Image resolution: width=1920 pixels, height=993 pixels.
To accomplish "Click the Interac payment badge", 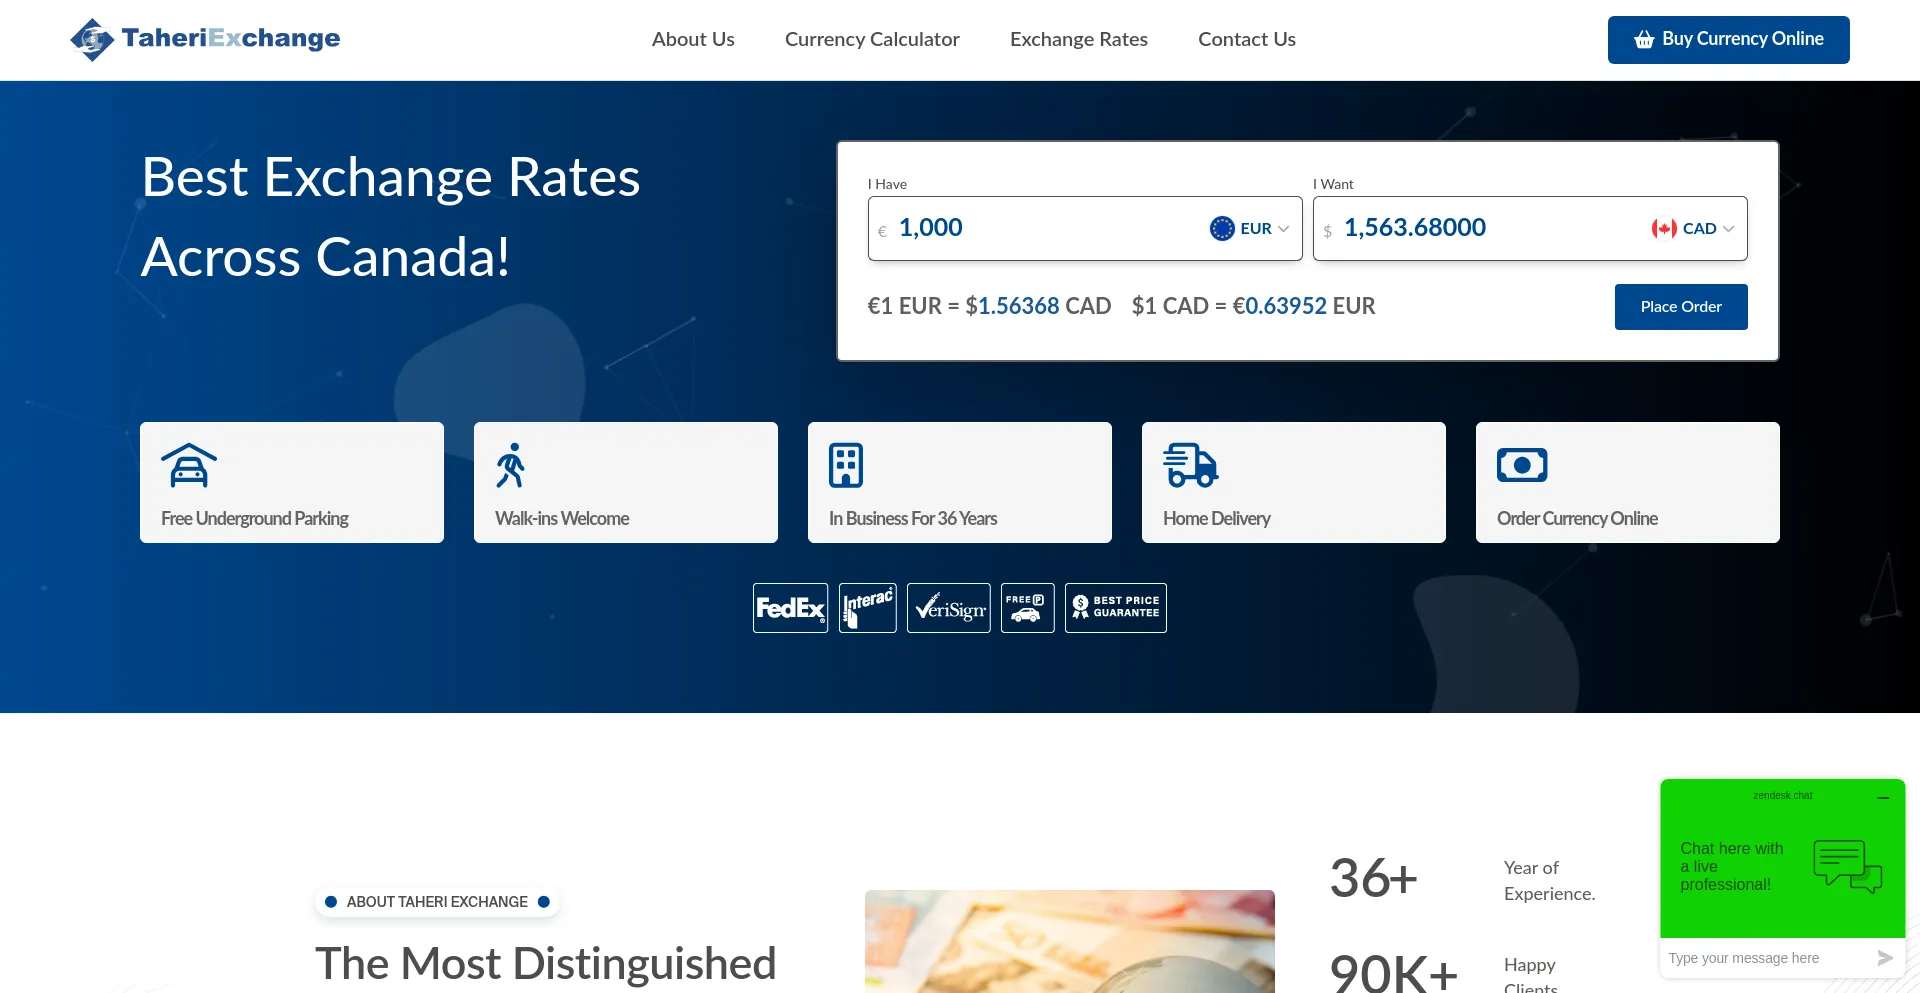I will point(867,607).
